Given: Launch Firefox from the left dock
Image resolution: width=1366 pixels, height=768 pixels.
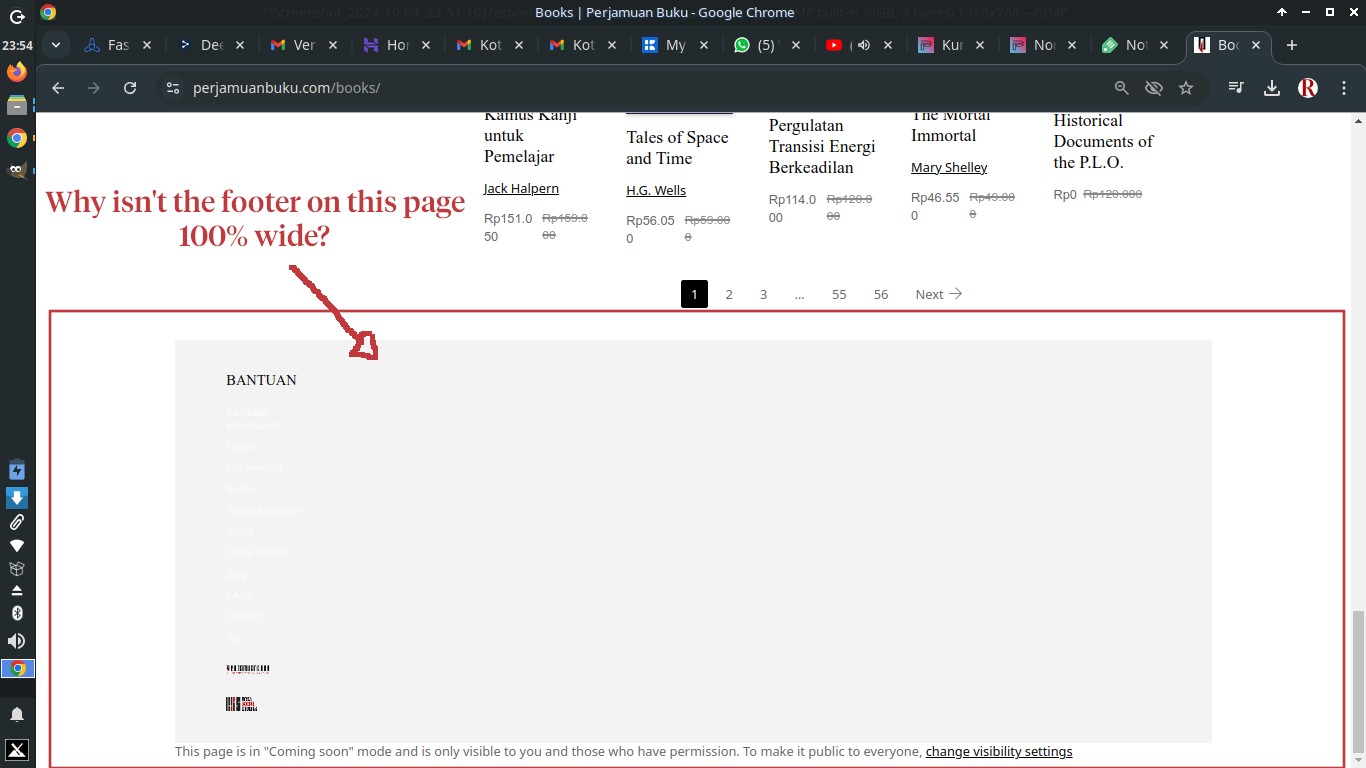Looking at the screenshot, I should pos(17,72).
